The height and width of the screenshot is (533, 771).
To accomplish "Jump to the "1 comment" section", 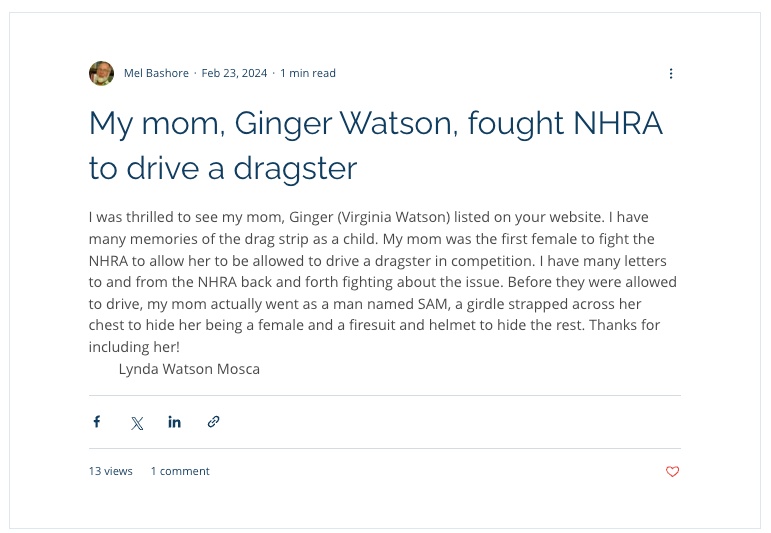I will click(180, 471).
